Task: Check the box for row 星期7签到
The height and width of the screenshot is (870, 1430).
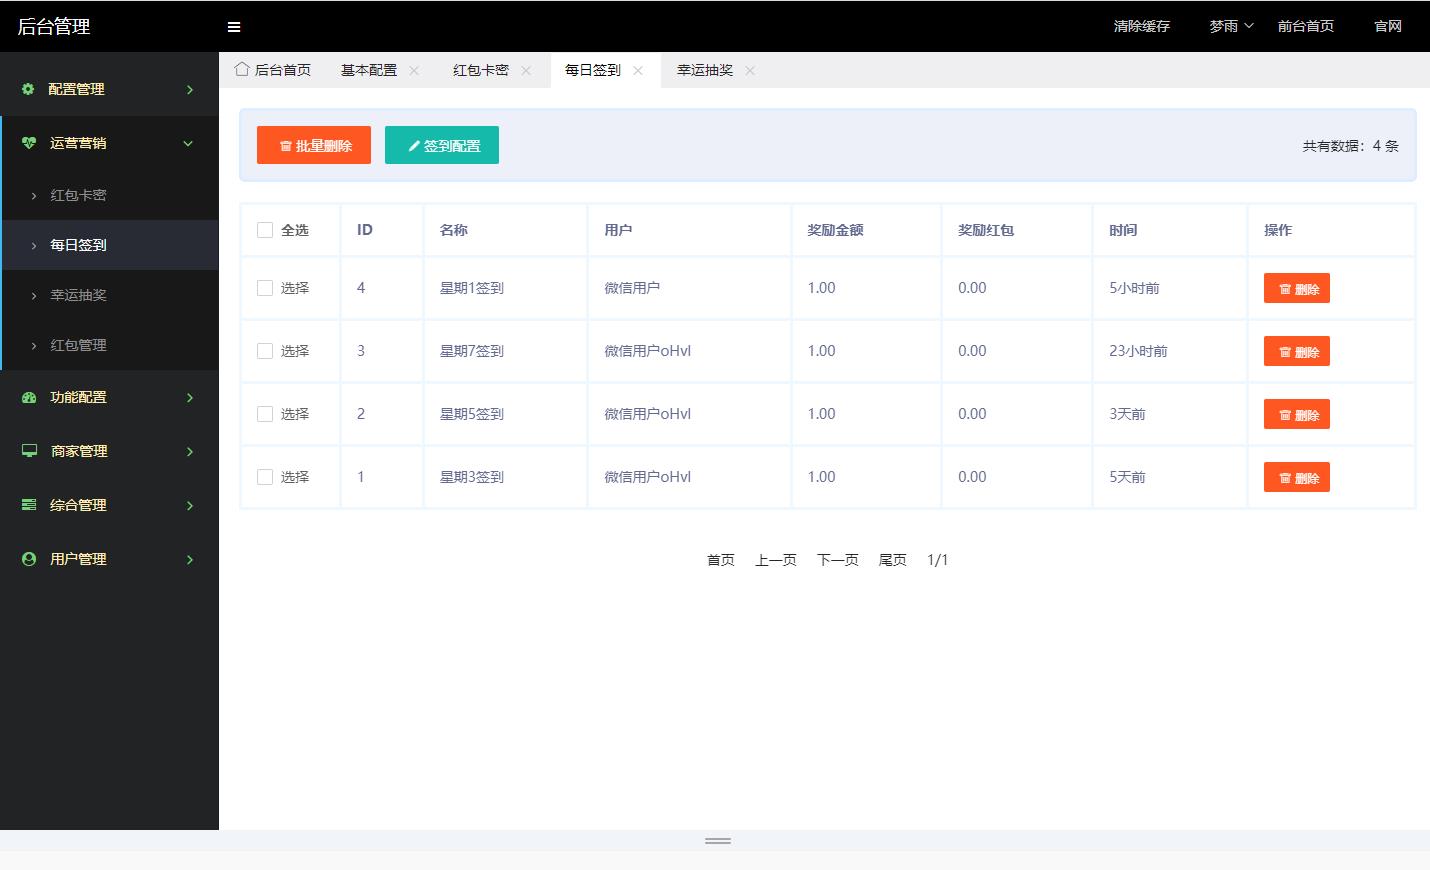Action: pyautogui.click(x=265, y=351)
